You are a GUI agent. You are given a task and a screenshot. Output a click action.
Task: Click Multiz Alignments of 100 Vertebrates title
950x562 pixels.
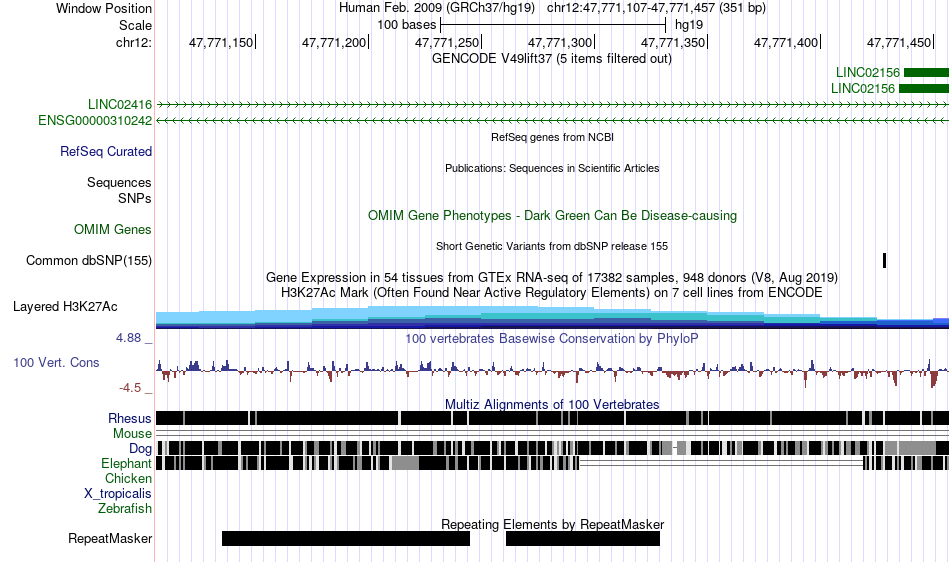tap(552, 404)
